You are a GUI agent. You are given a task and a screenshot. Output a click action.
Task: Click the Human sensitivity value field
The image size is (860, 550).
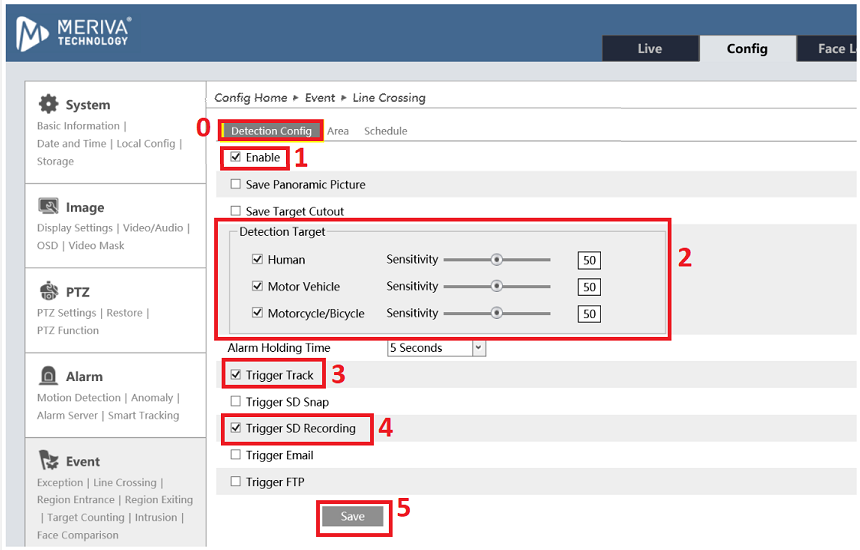[589, 261]
